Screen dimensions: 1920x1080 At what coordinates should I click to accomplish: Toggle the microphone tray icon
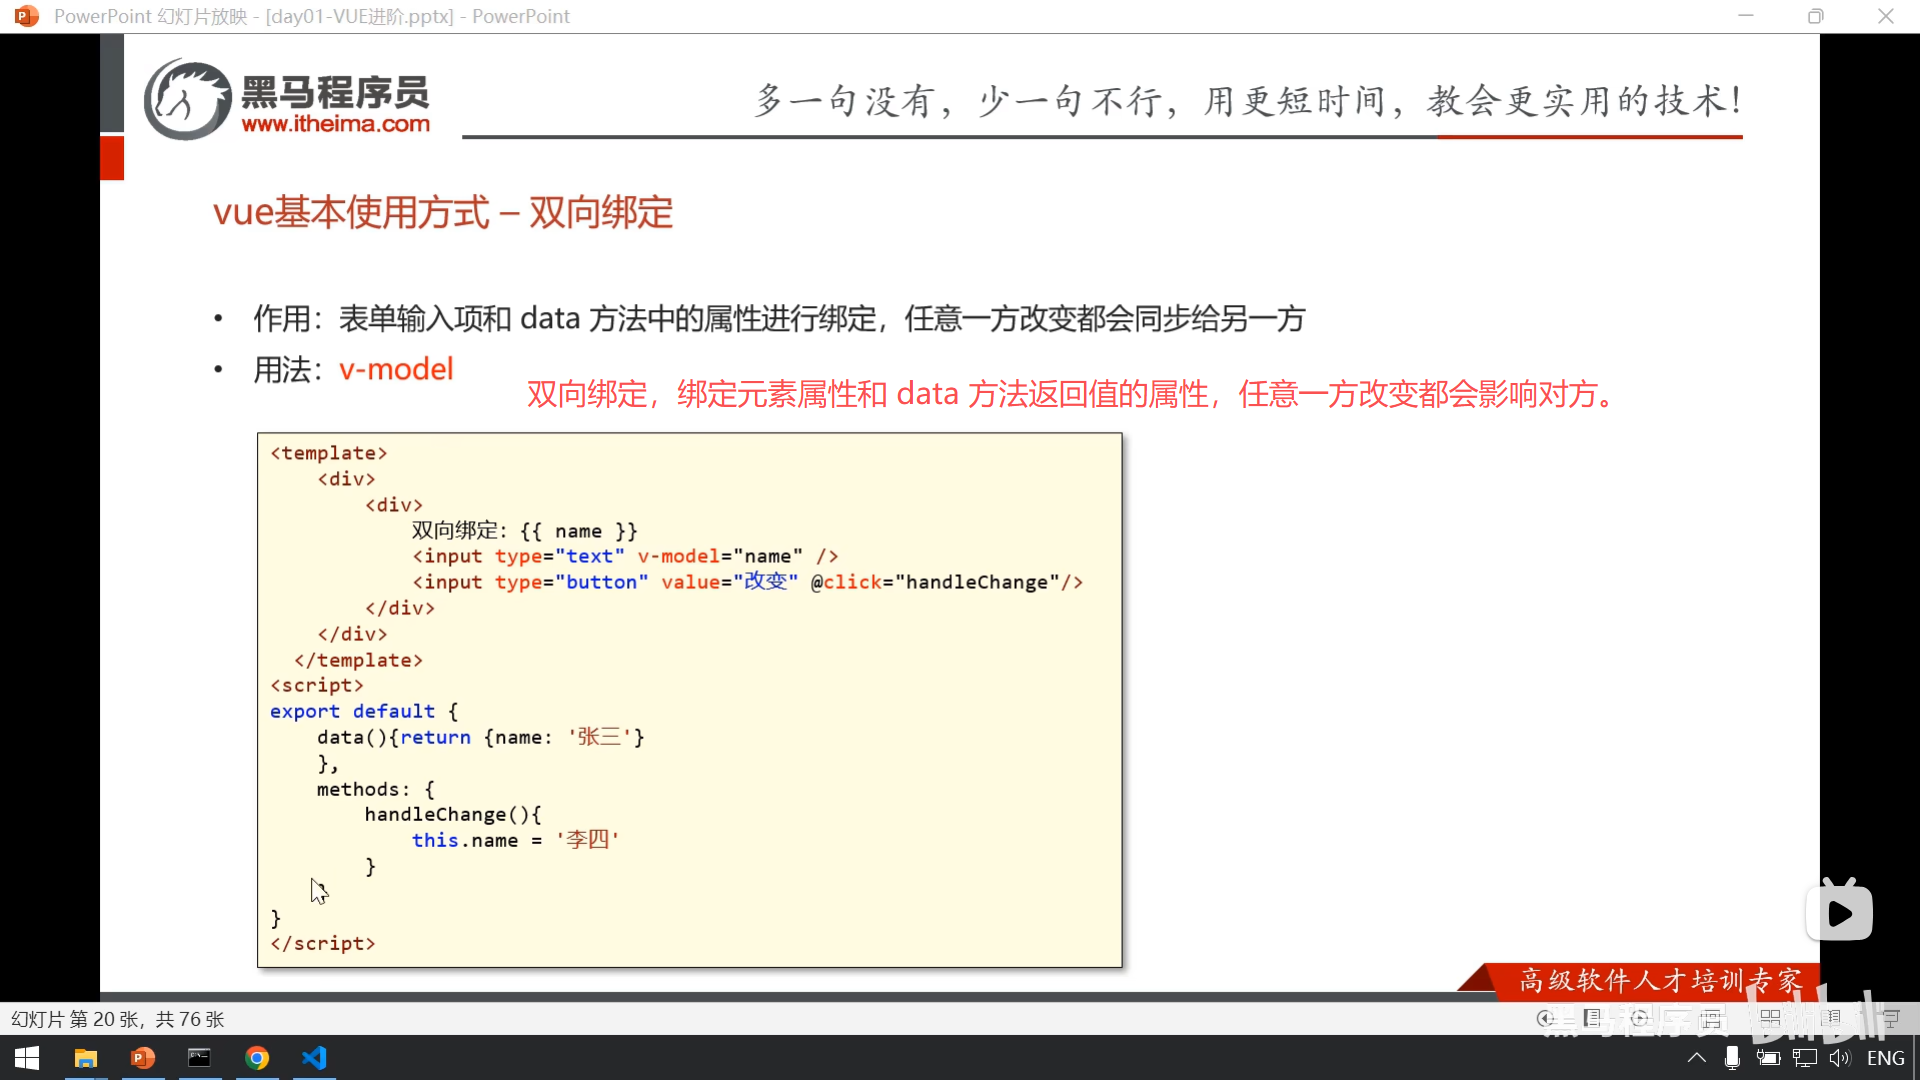coord(1732,1057)
